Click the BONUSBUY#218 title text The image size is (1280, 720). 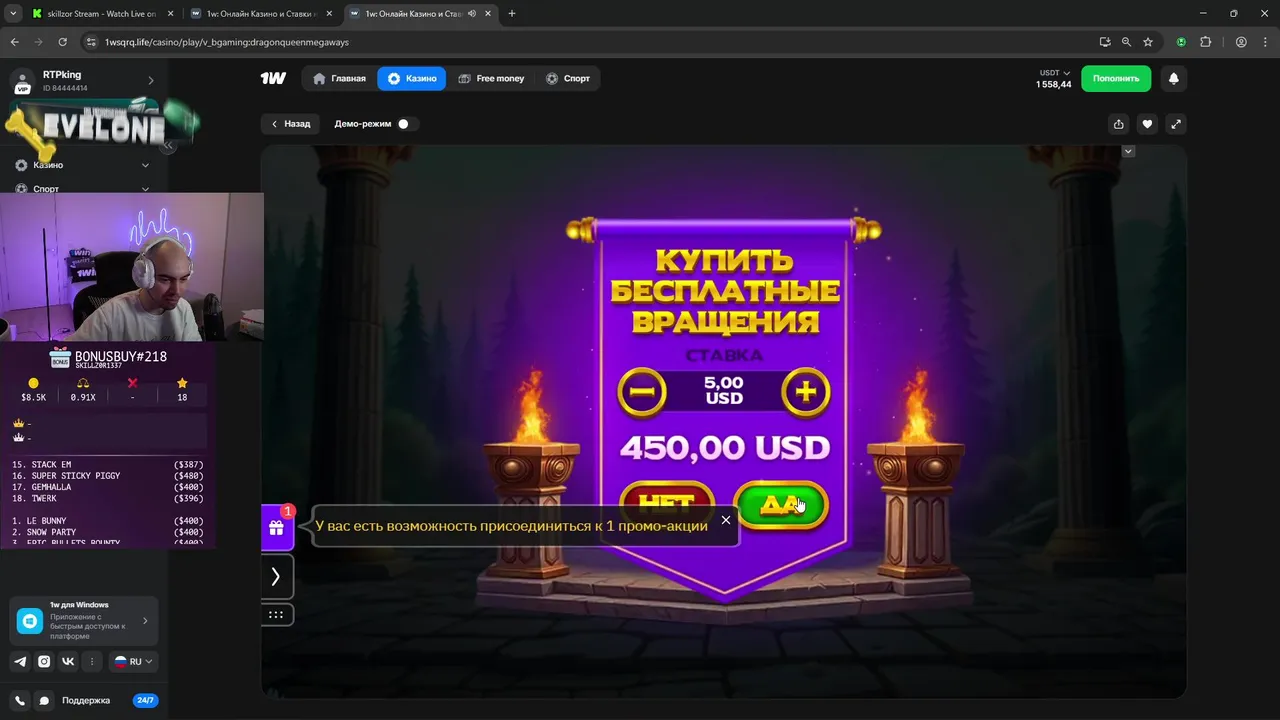coord(121,356)
